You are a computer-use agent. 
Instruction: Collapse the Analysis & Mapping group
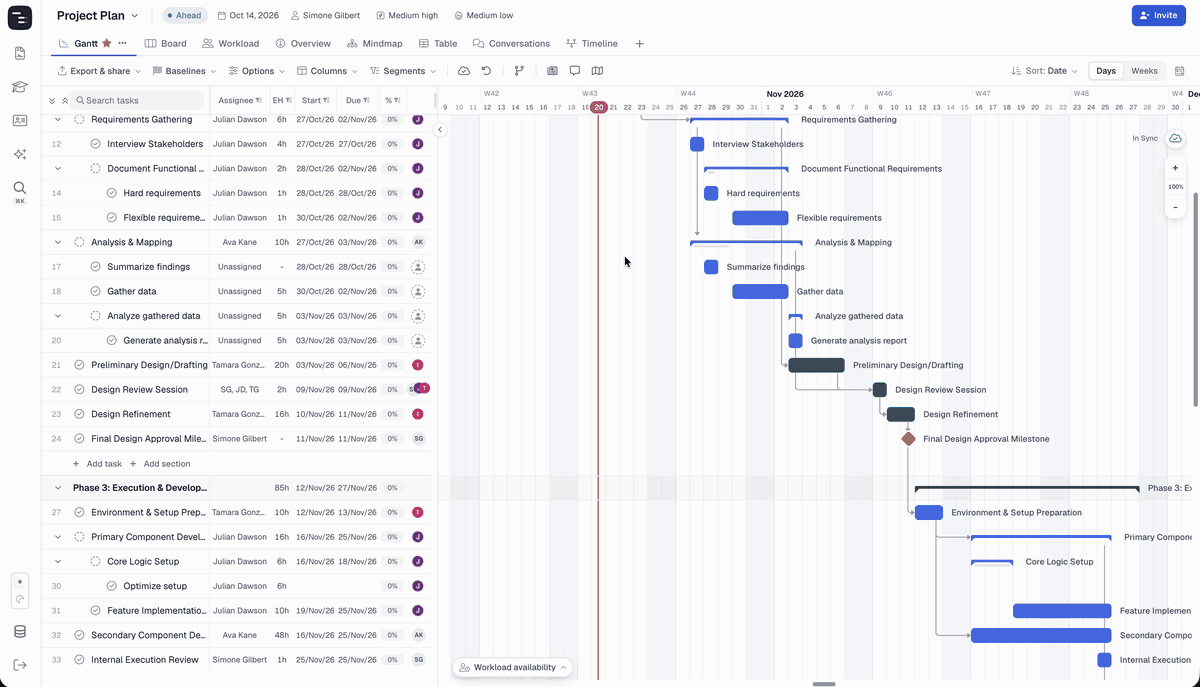coord(58,242)
